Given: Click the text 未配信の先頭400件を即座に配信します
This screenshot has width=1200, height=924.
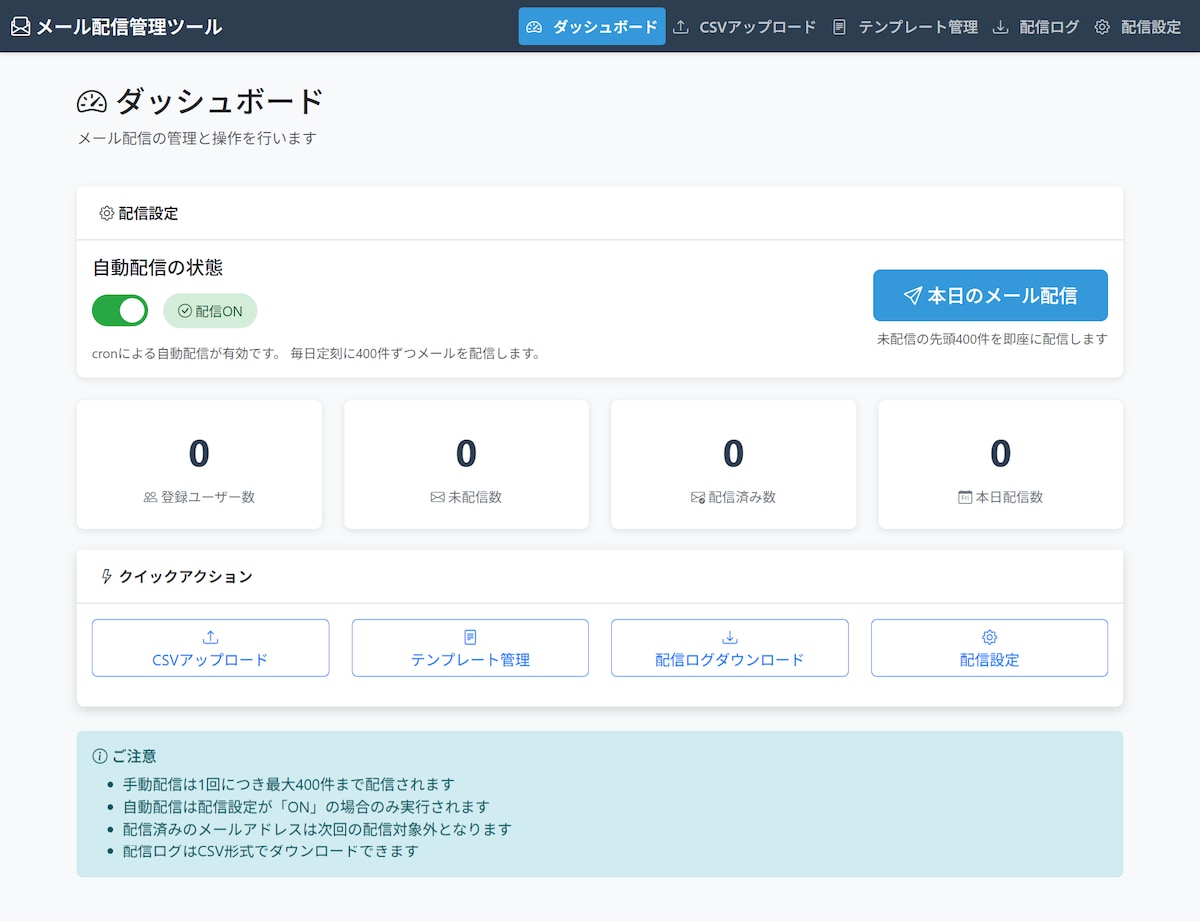Looking at the screenshot, I should pos(992,339).
